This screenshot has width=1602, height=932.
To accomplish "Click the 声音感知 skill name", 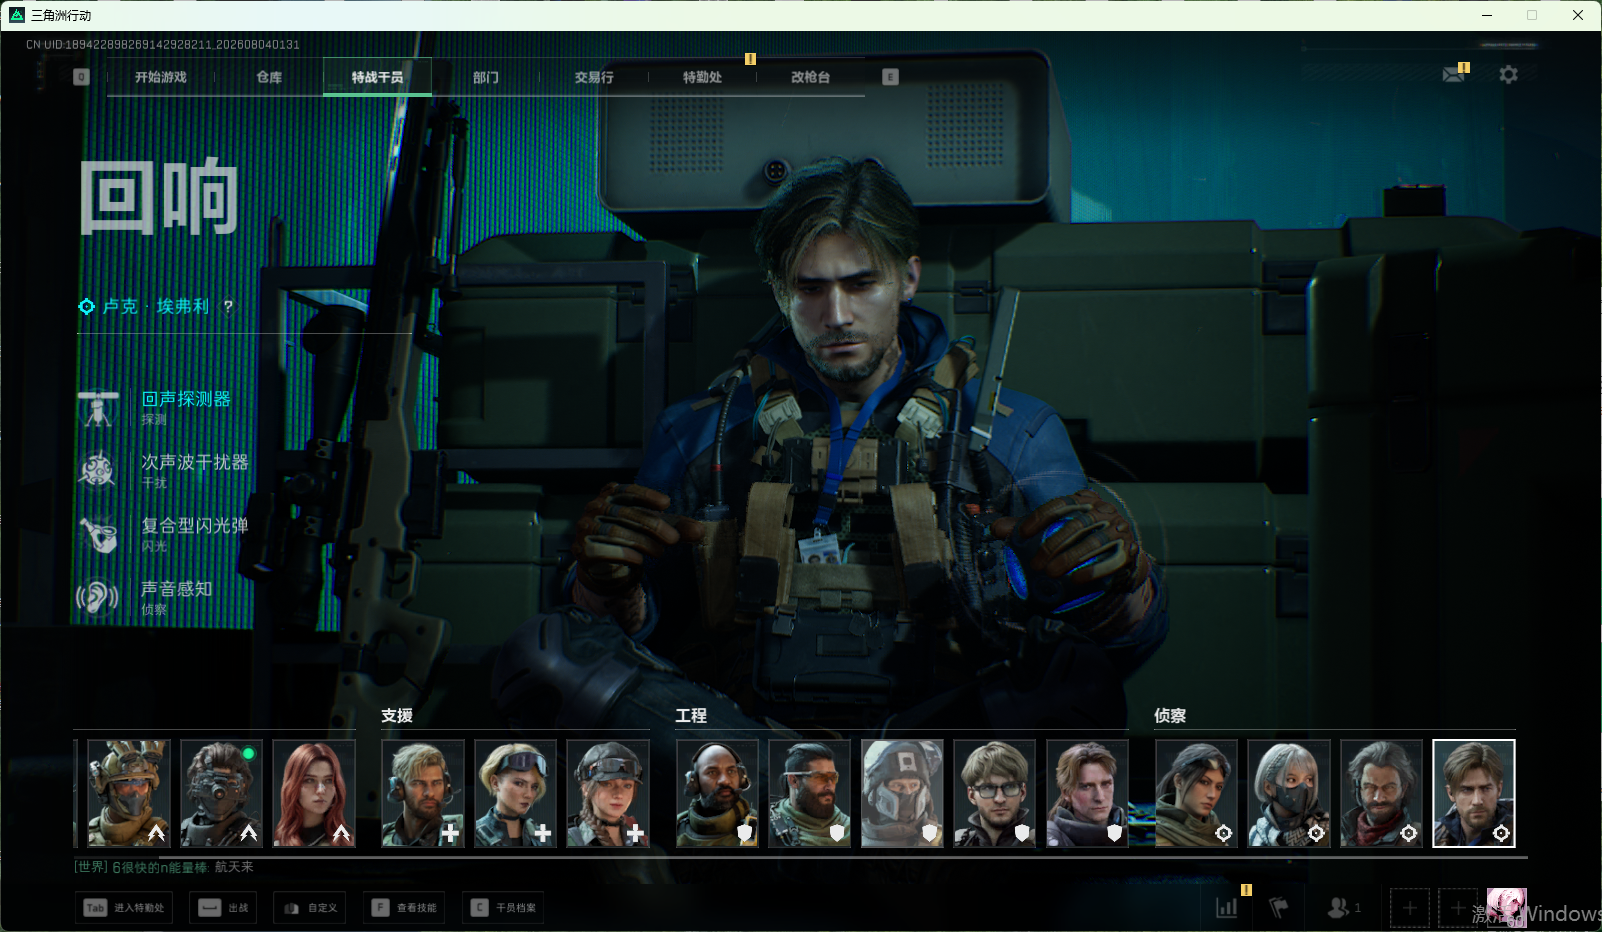I will 177,589.
